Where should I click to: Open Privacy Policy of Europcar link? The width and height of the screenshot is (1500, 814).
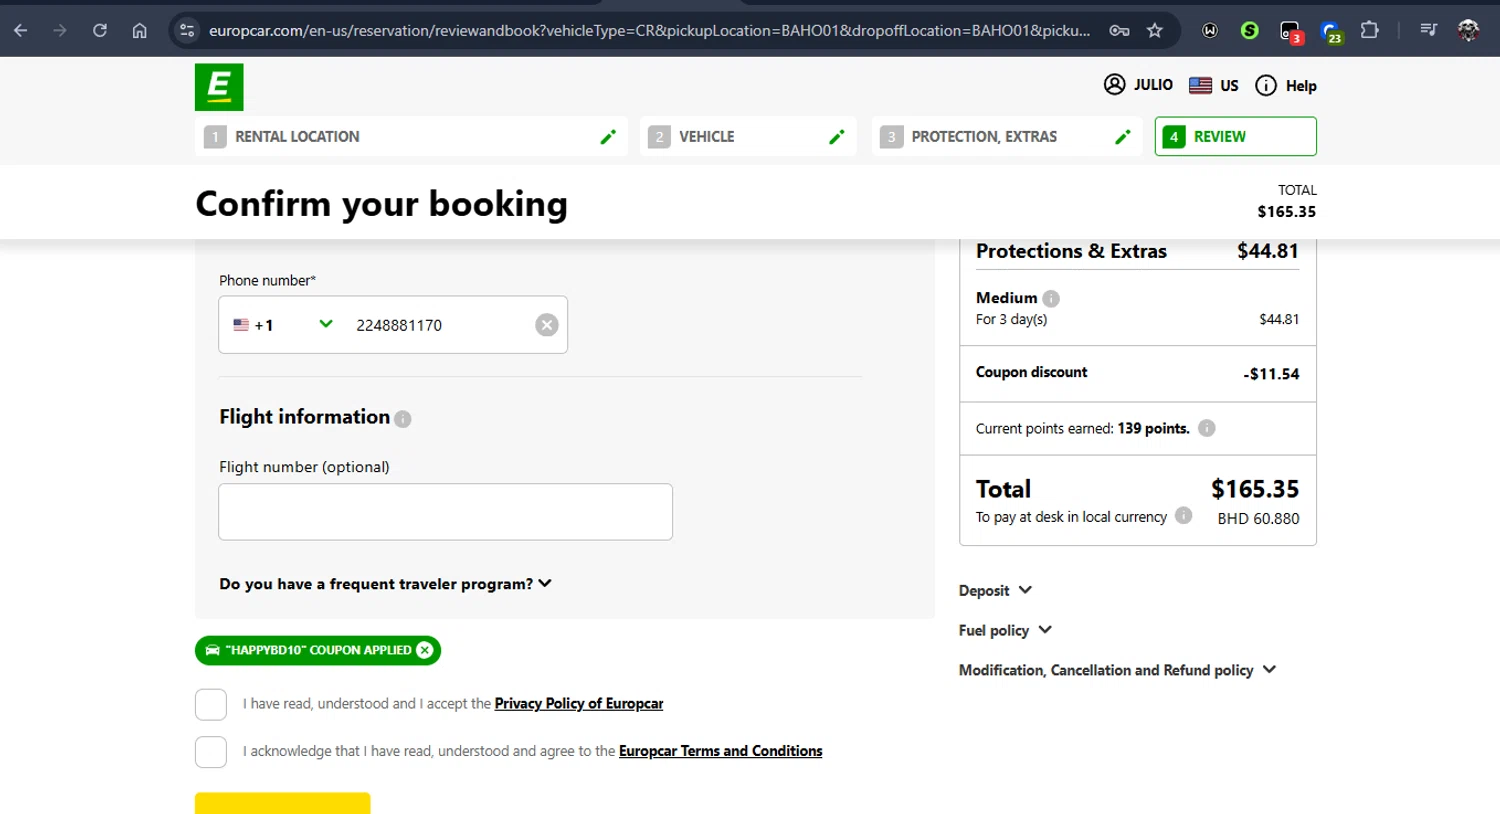(579, 704)
